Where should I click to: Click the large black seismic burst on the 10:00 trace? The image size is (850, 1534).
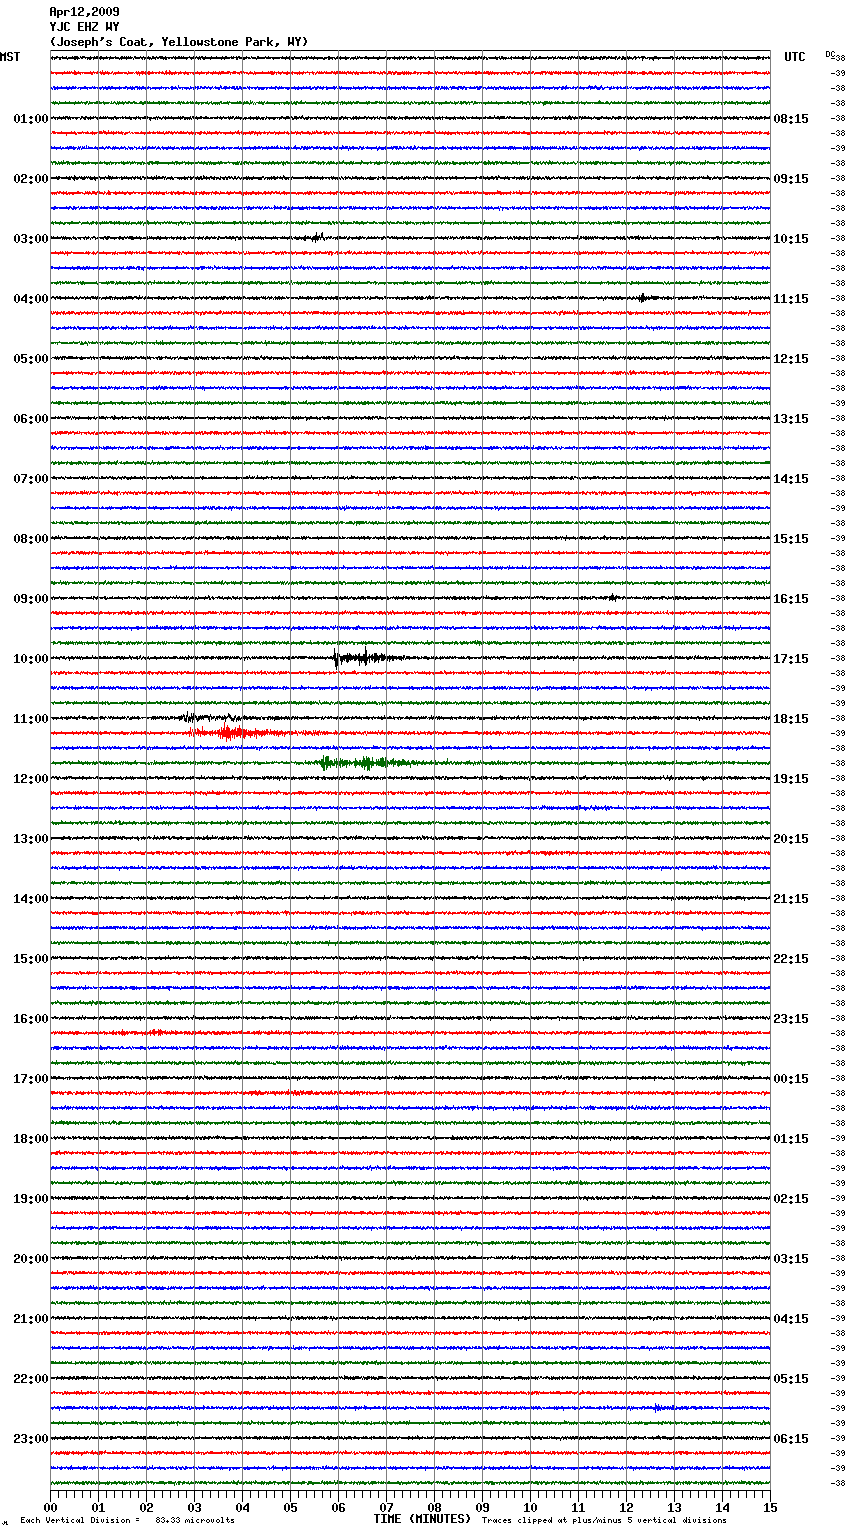(358, 658)
